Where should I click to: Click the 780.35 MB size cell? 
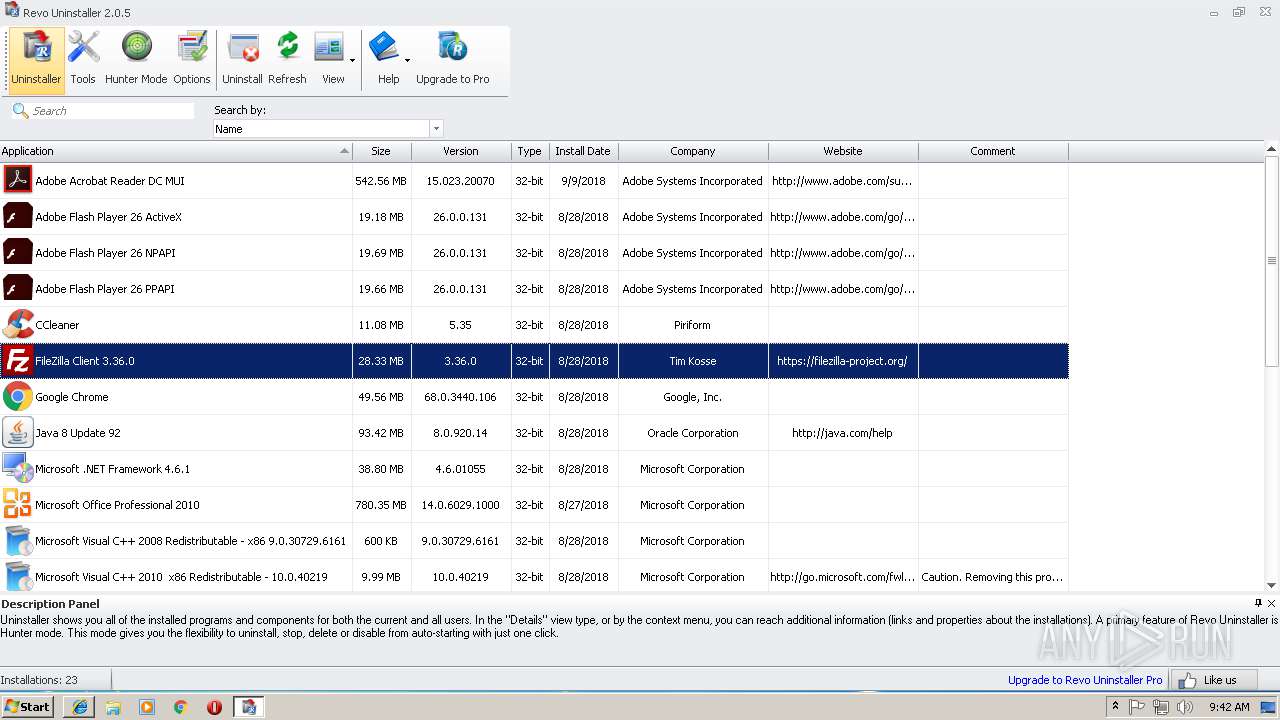381,505
